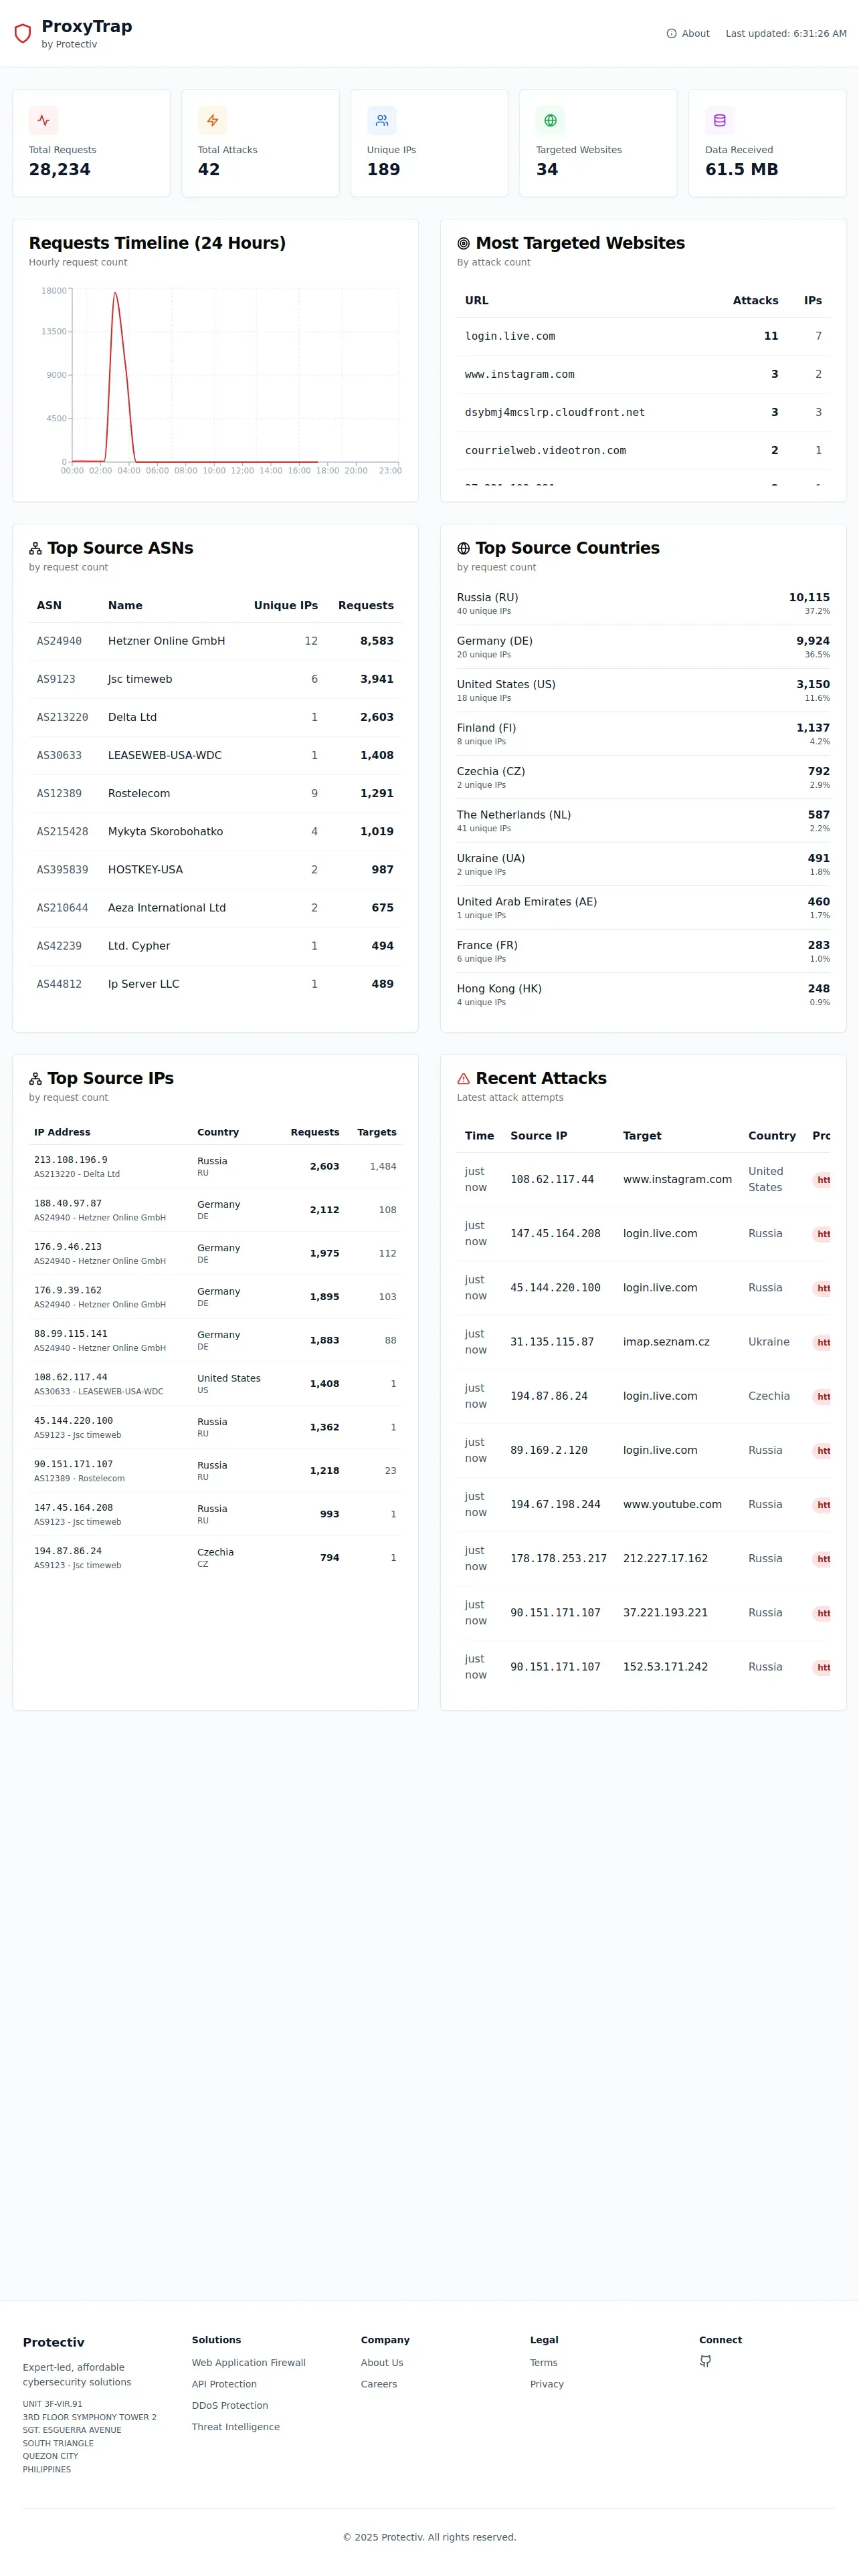The height and width of the screenshot is (2576, 859).
Task: Click the About info icon
Action: pos(671,34)
